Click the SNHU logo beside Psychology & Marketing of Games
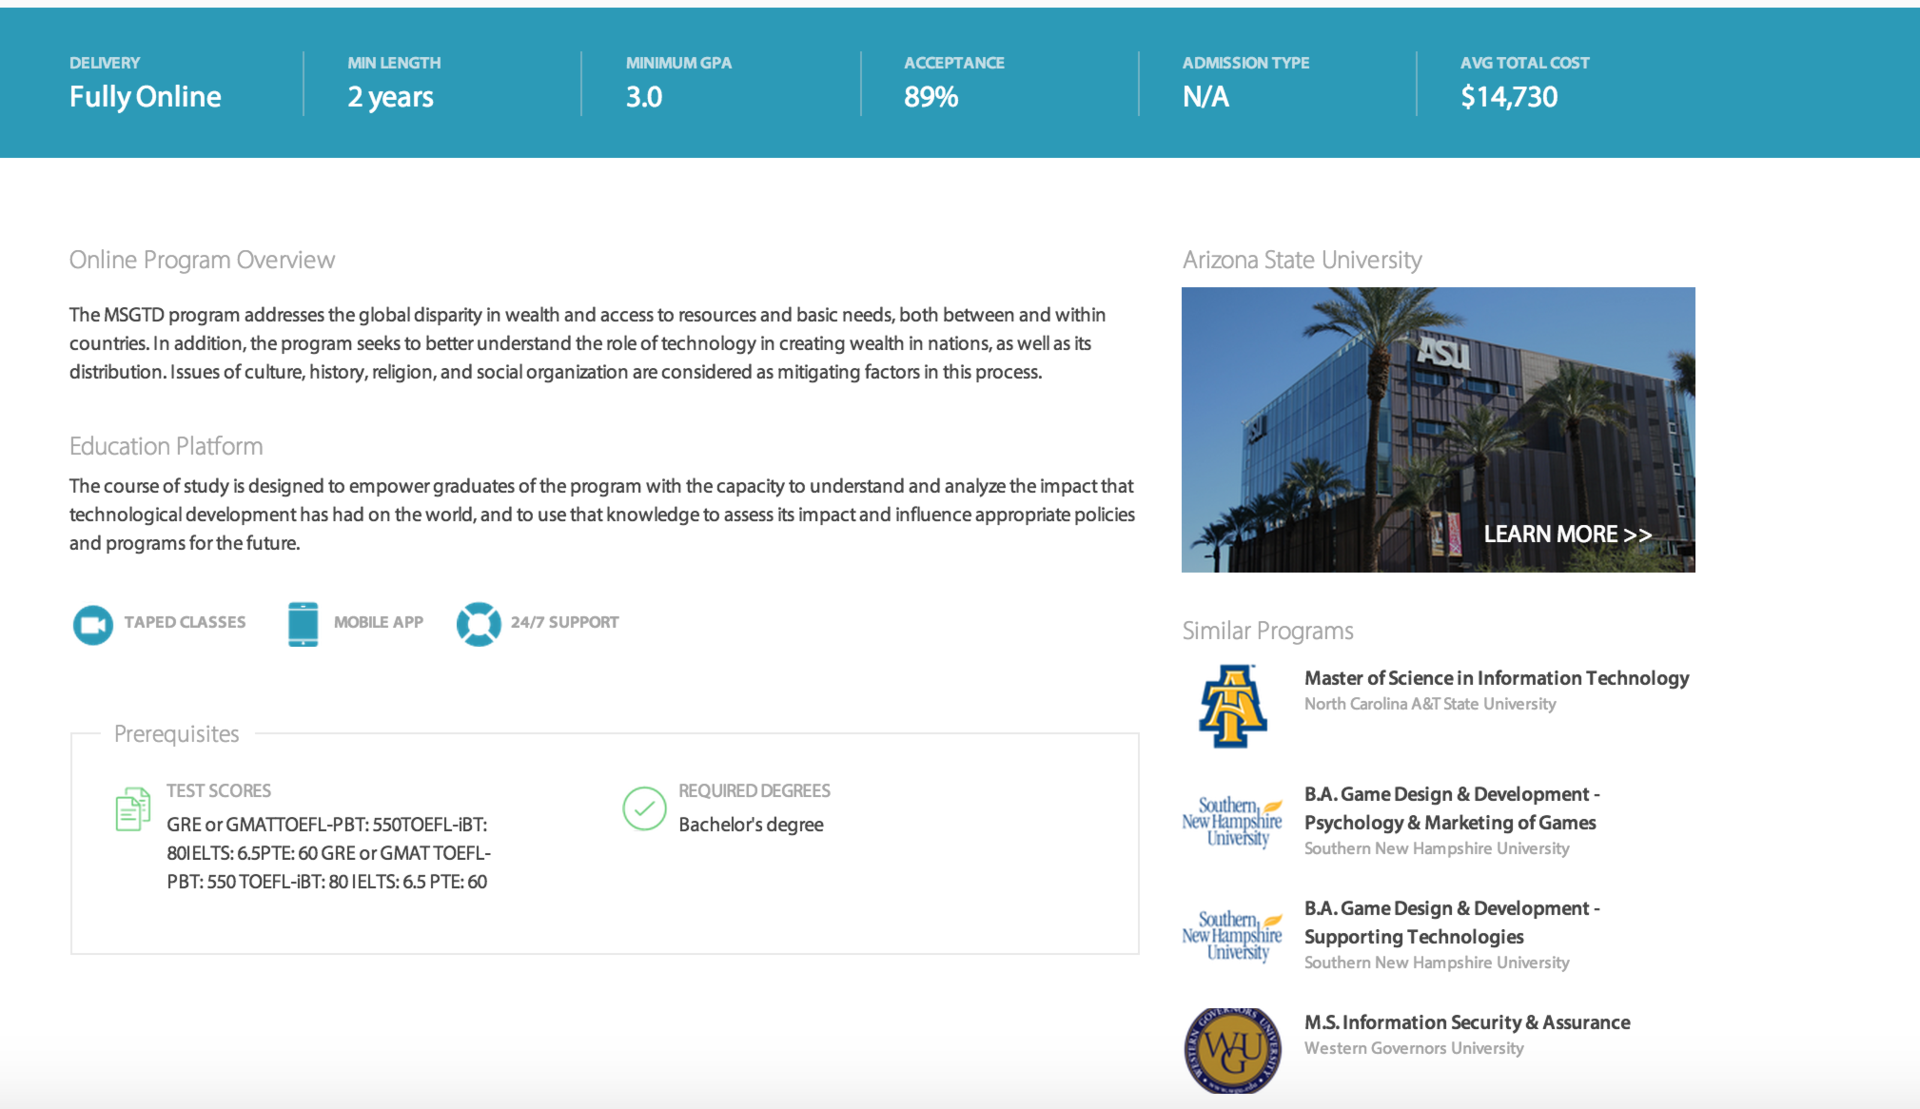The height and width of the screenshot is (1109, 1920). pos(1232,822)
